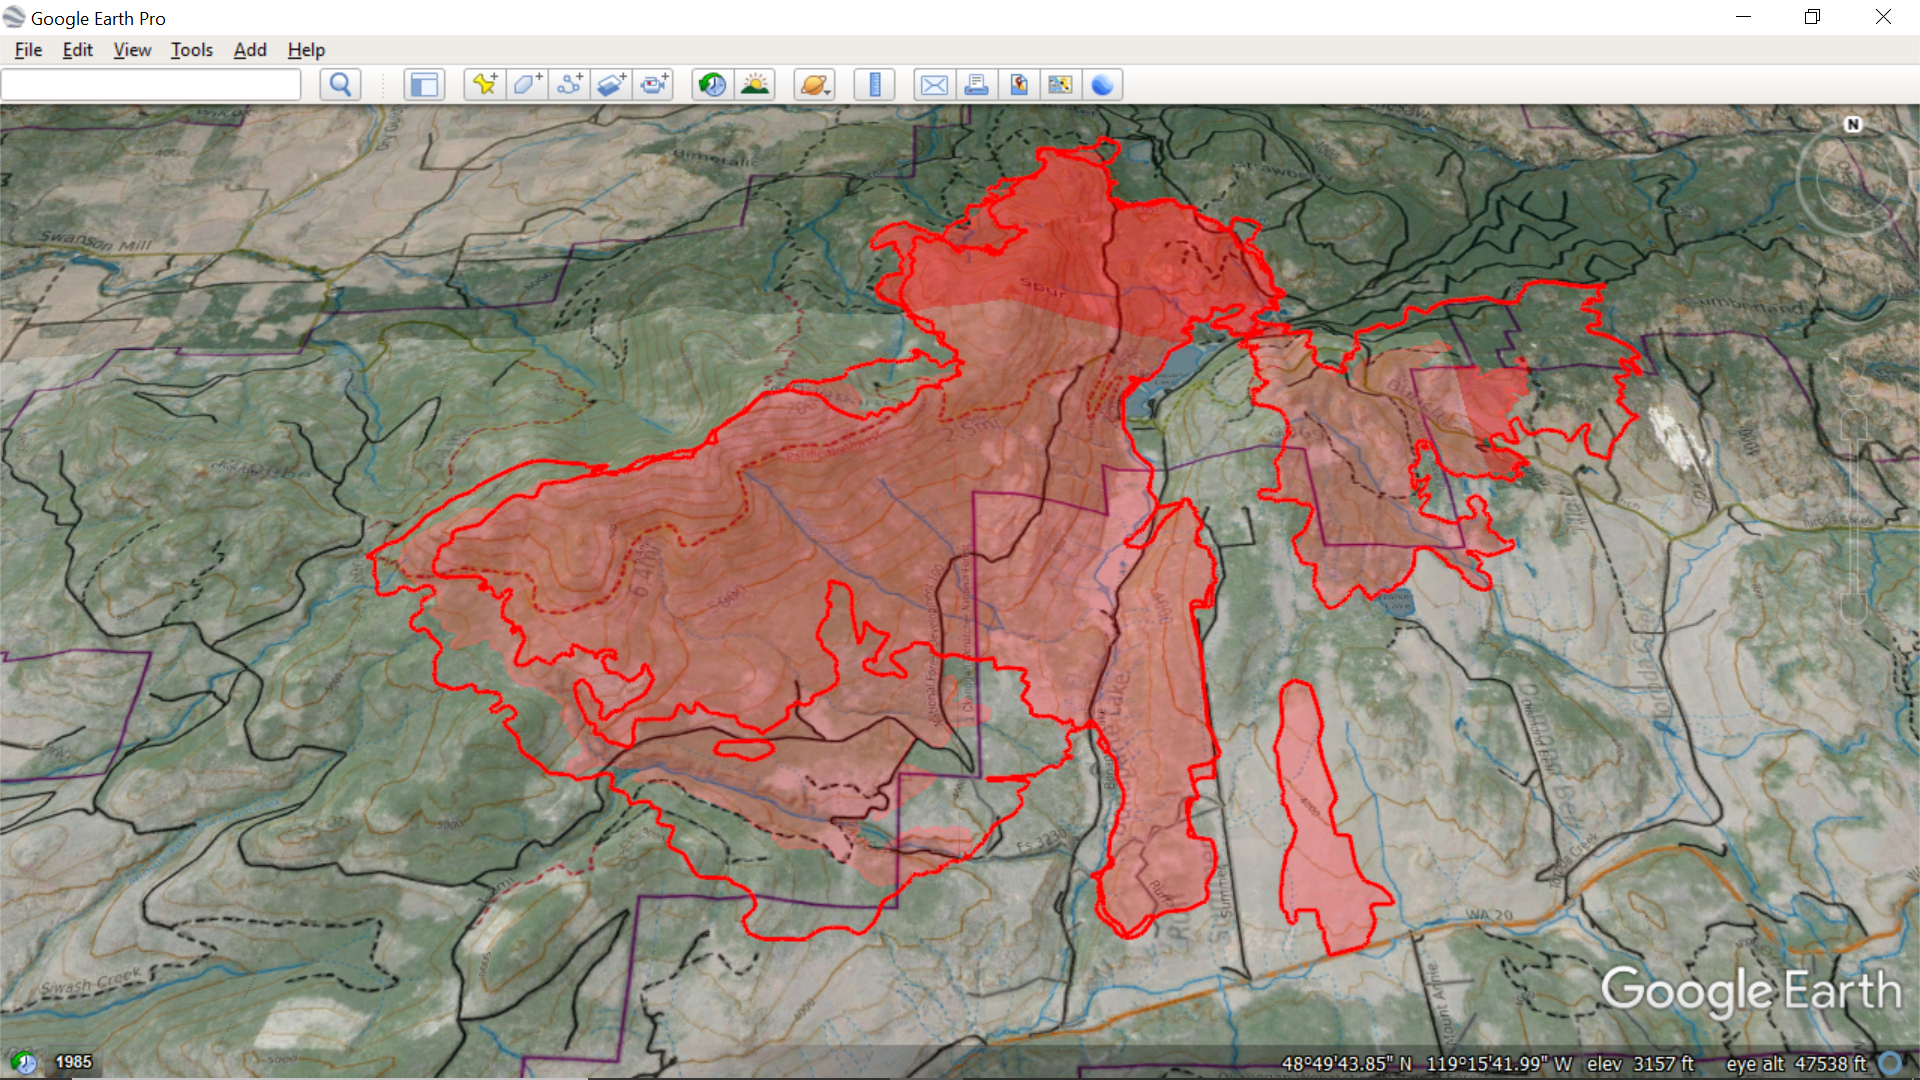The height and width of the screenshot is (1080, 1920).
Task: Toggle the sidebar panel visibility
Action: 424,85
